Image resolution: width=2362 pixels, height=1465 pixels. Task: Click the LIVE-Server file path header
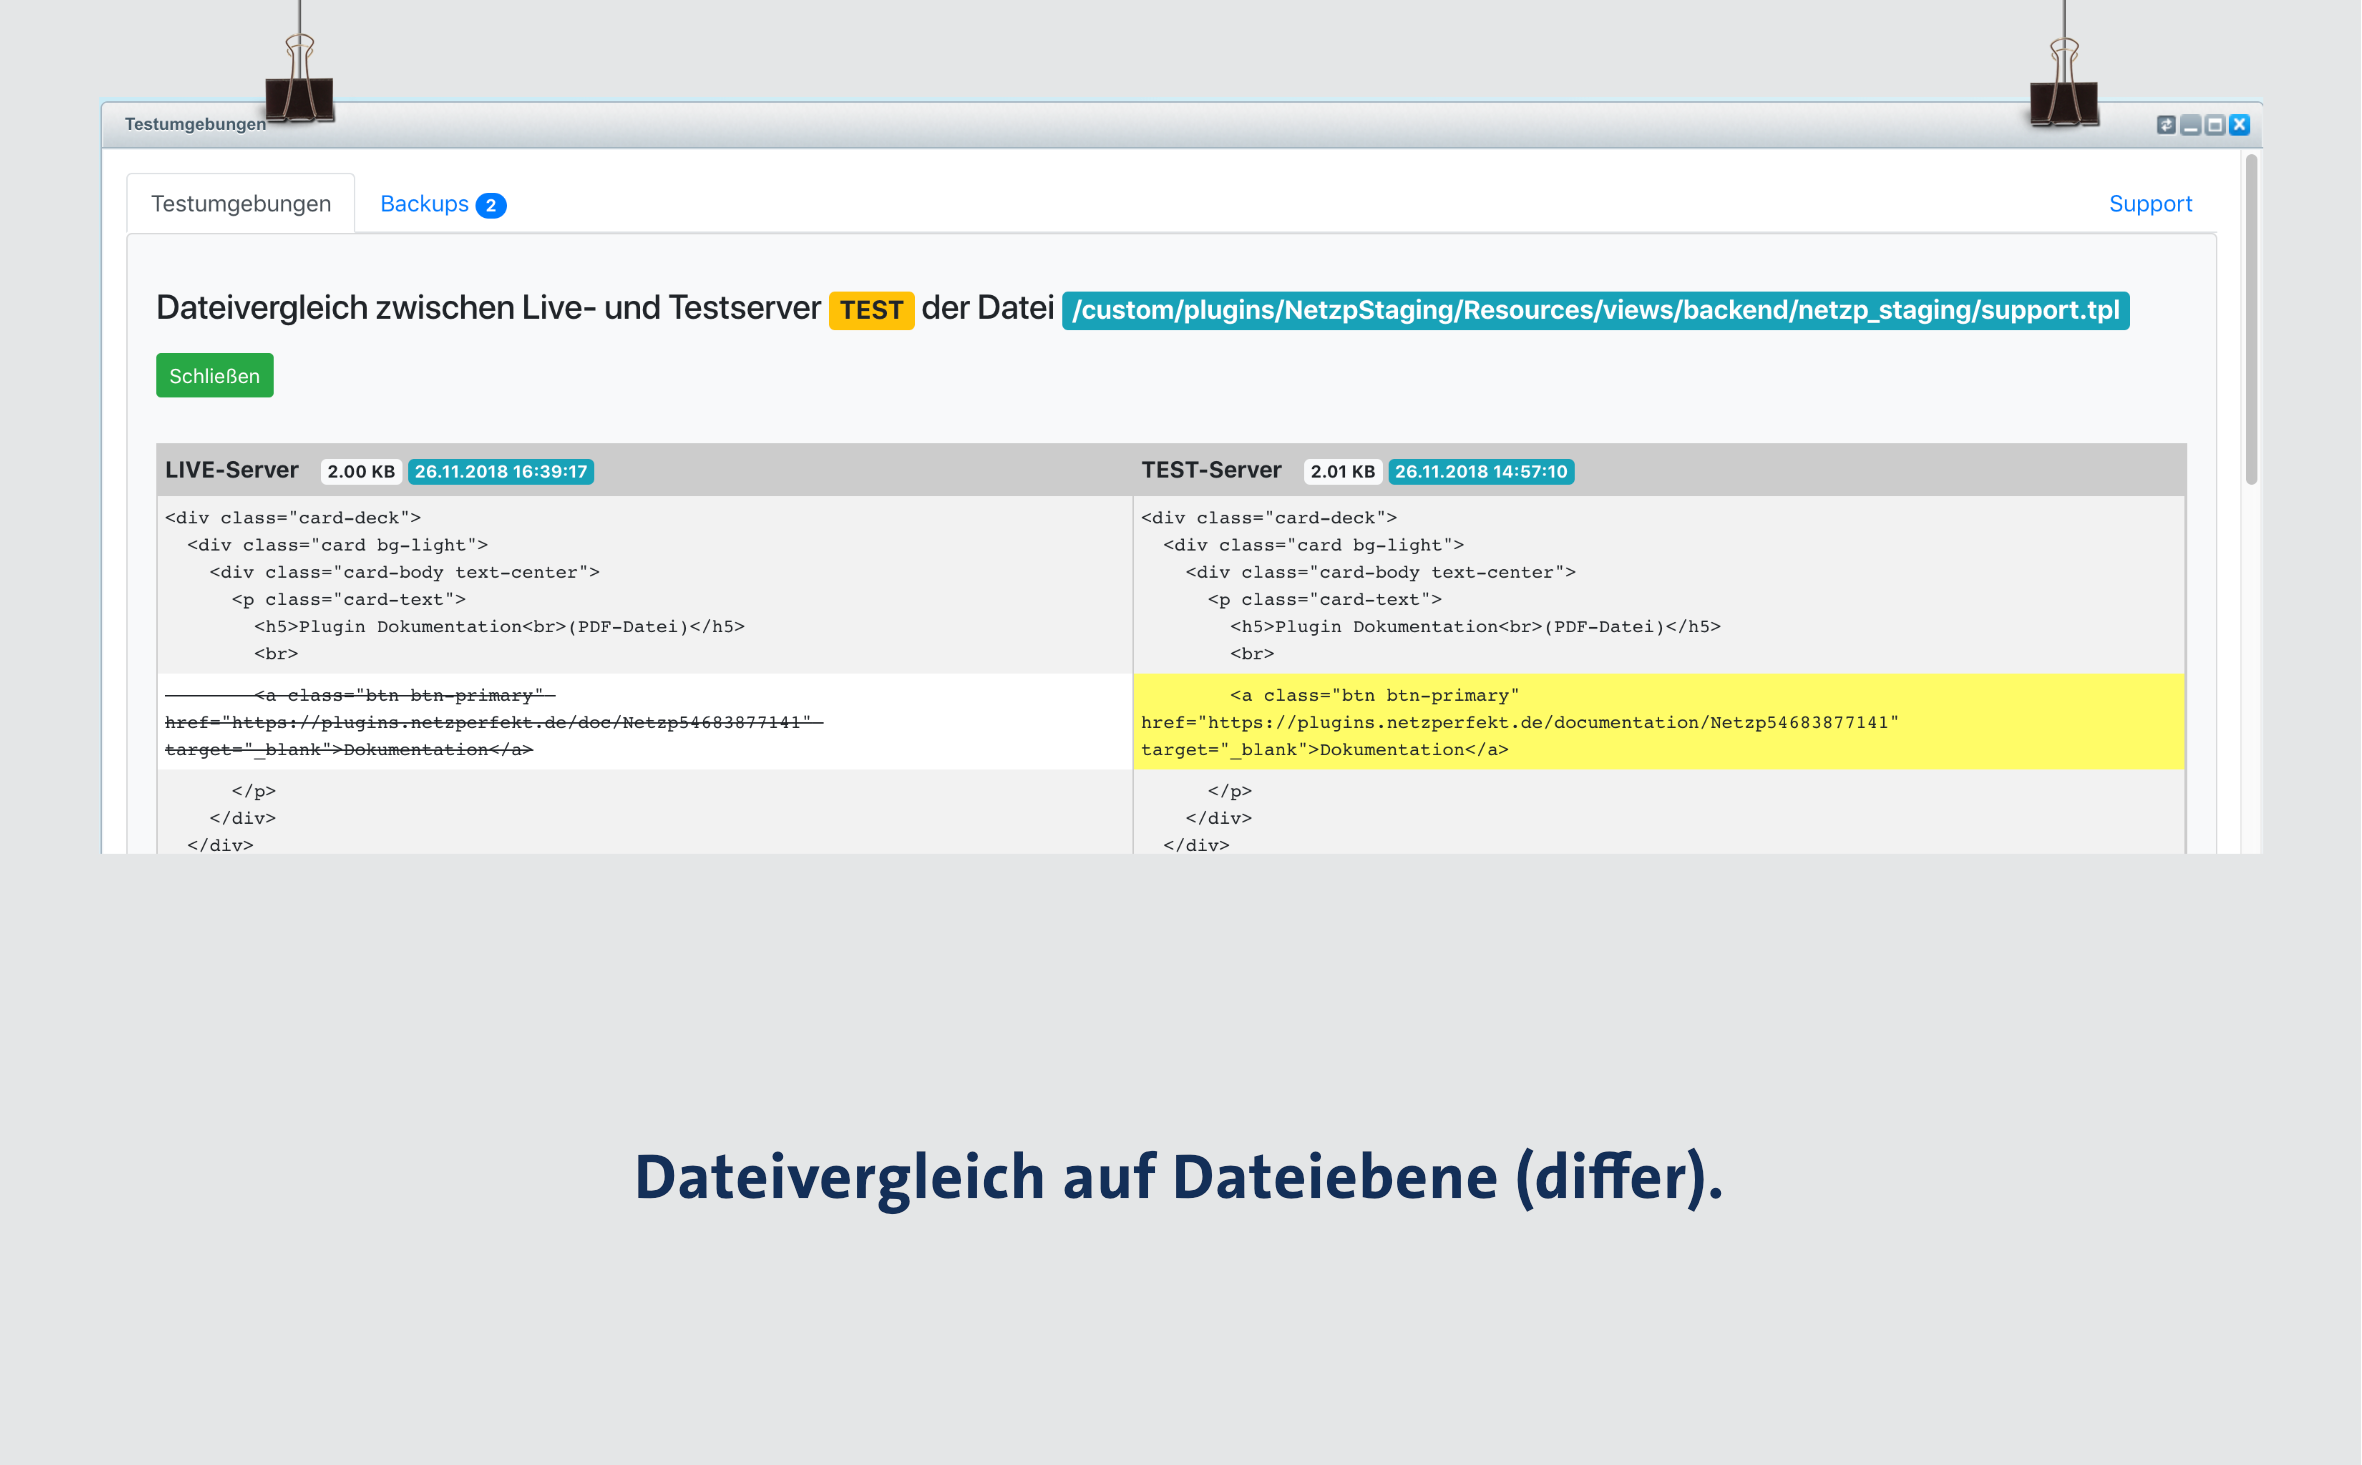(228, 471)
